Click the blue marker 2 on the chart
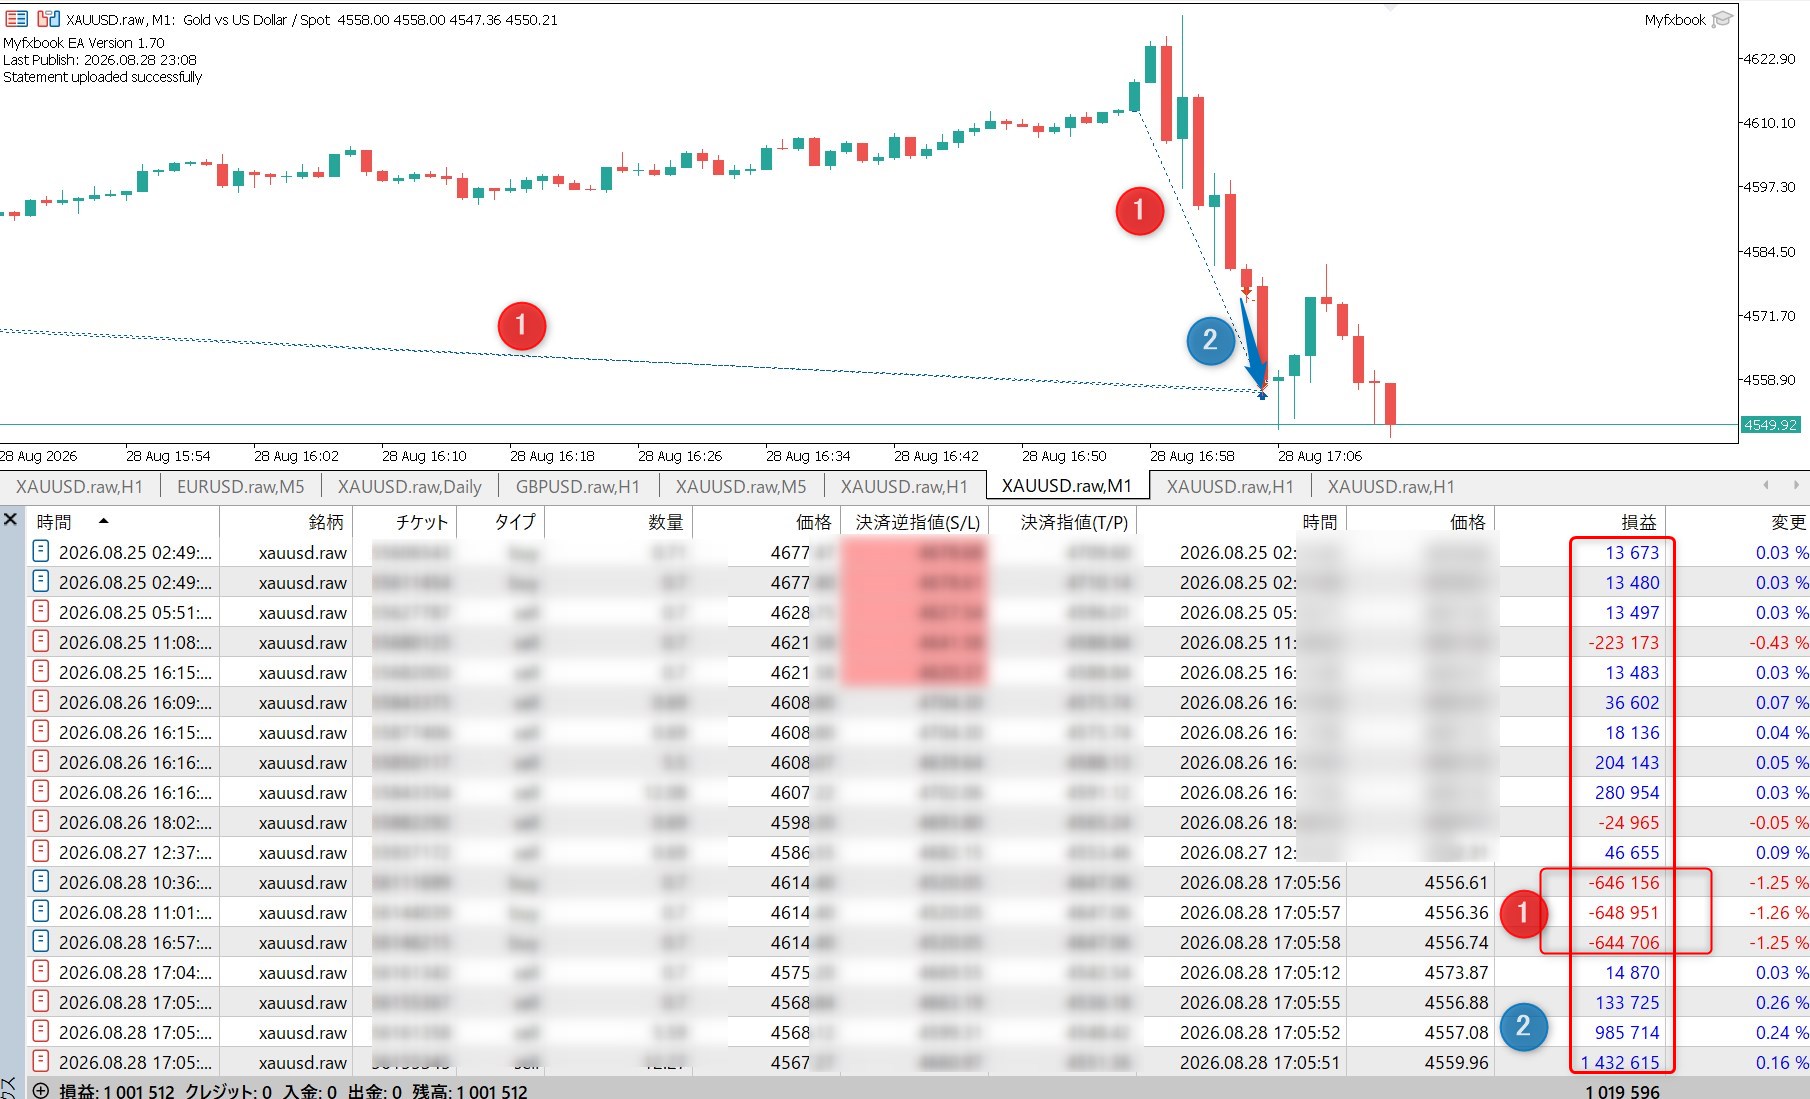 tap(1210, 340)
